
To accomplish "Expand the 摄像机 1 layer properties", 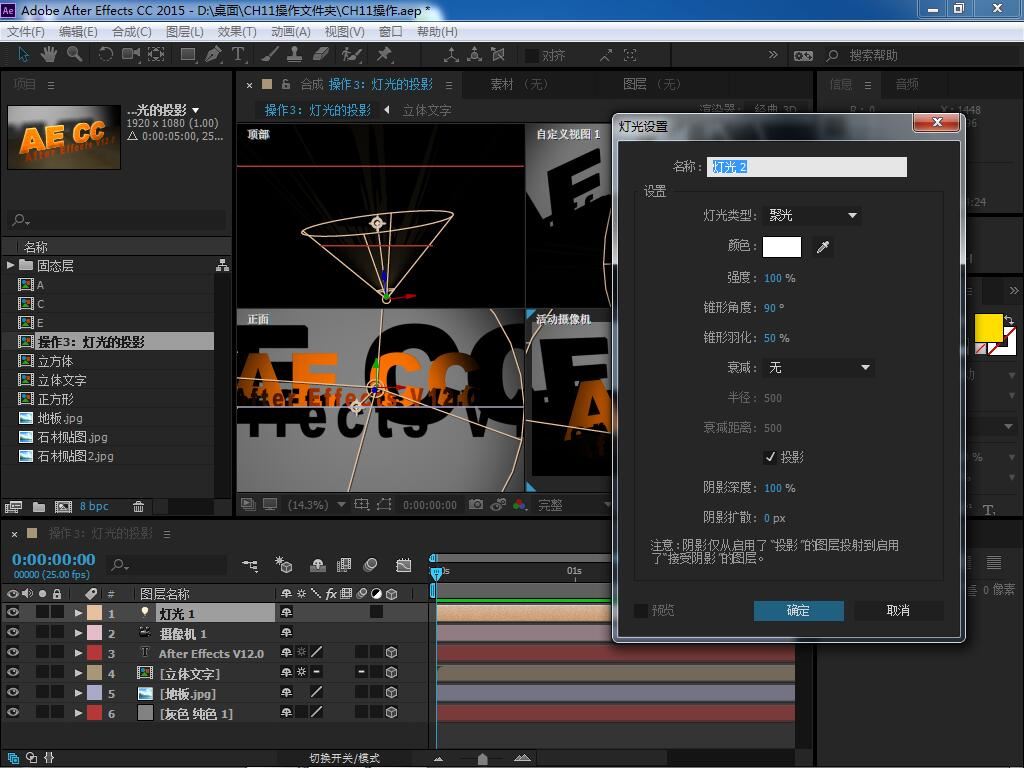I will [78, 633].
